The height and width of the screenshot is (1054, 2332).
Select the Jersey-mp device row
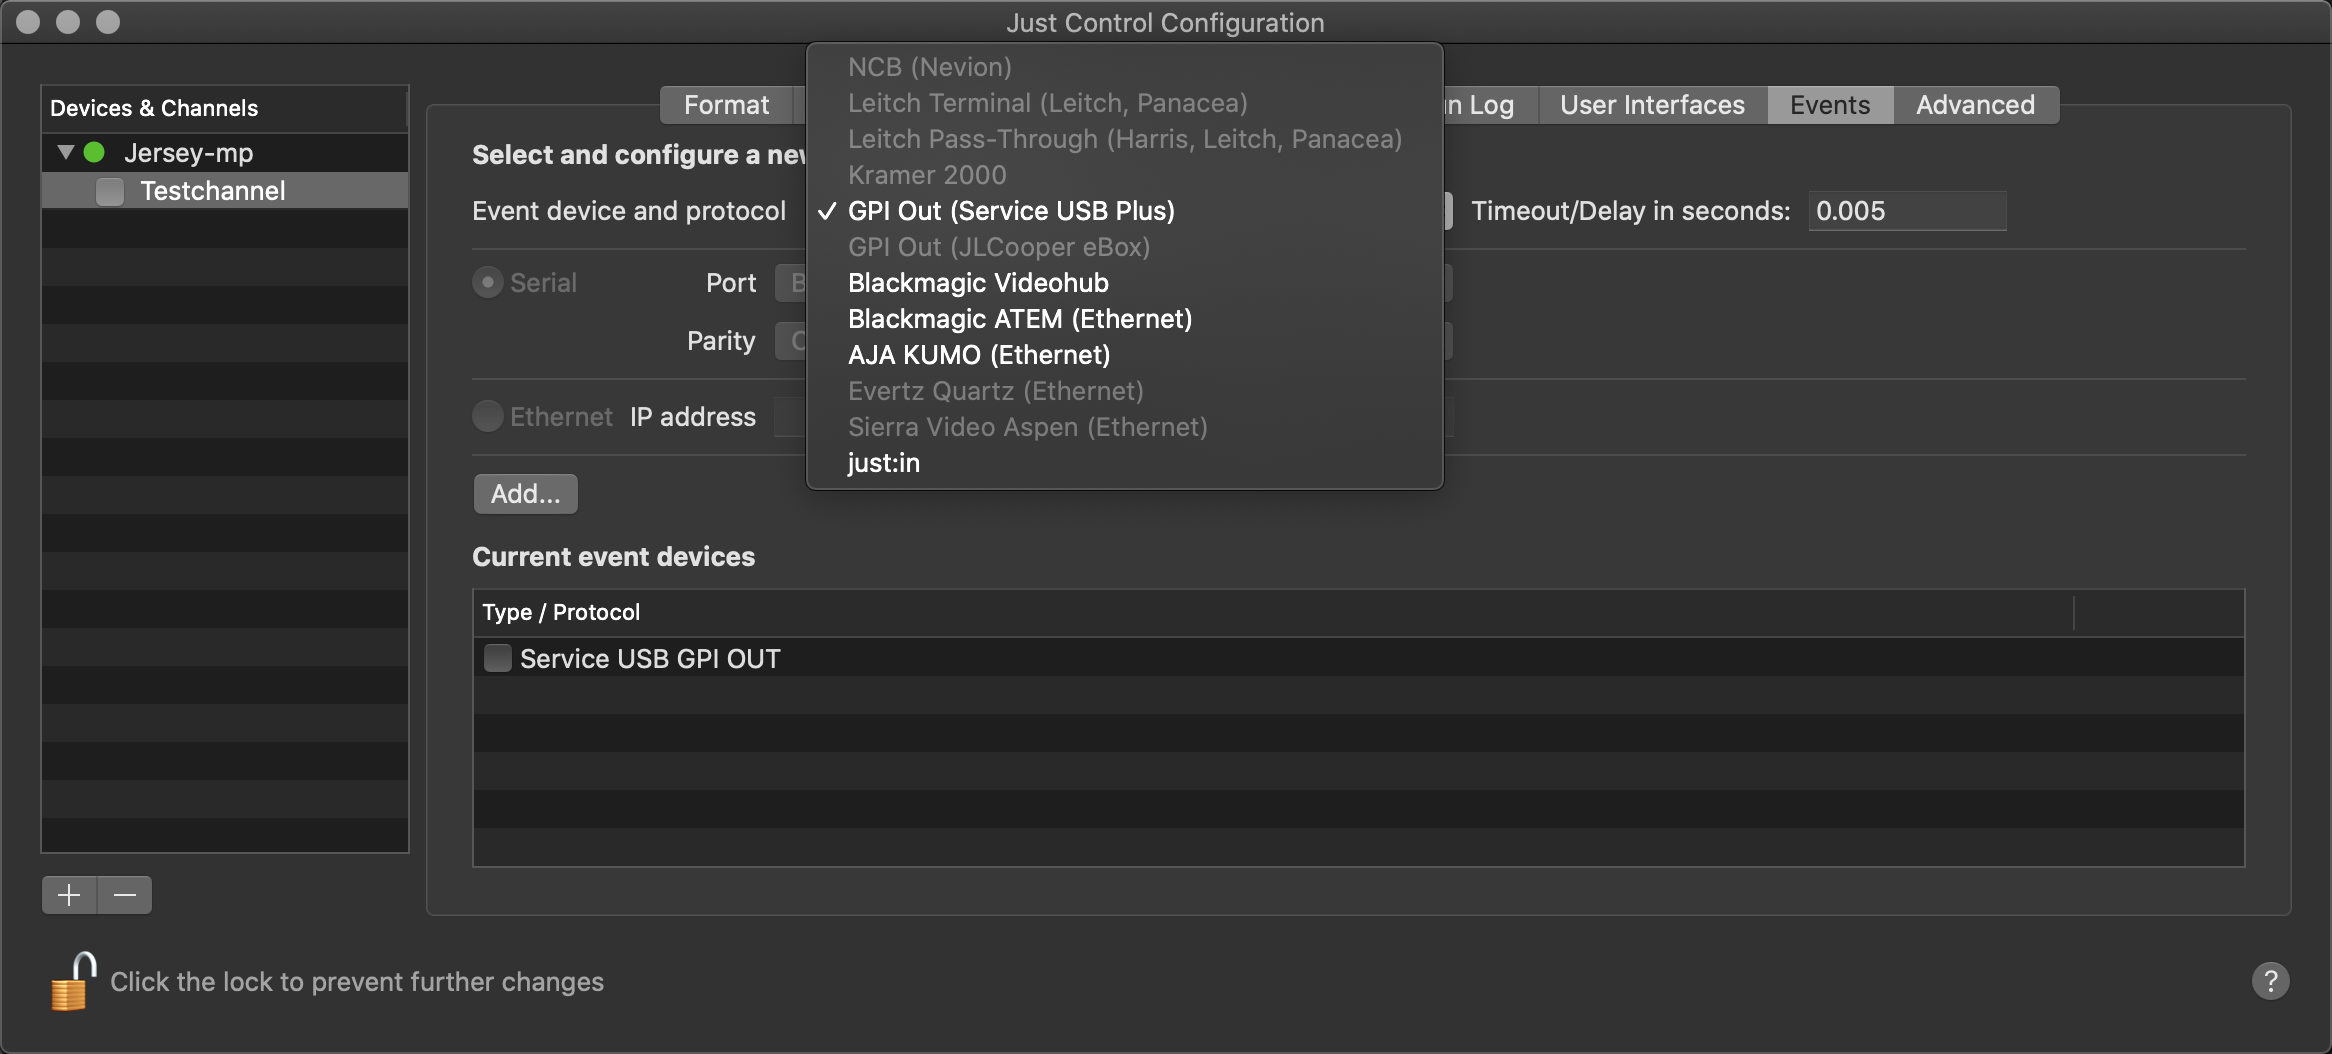coord(225,153)
